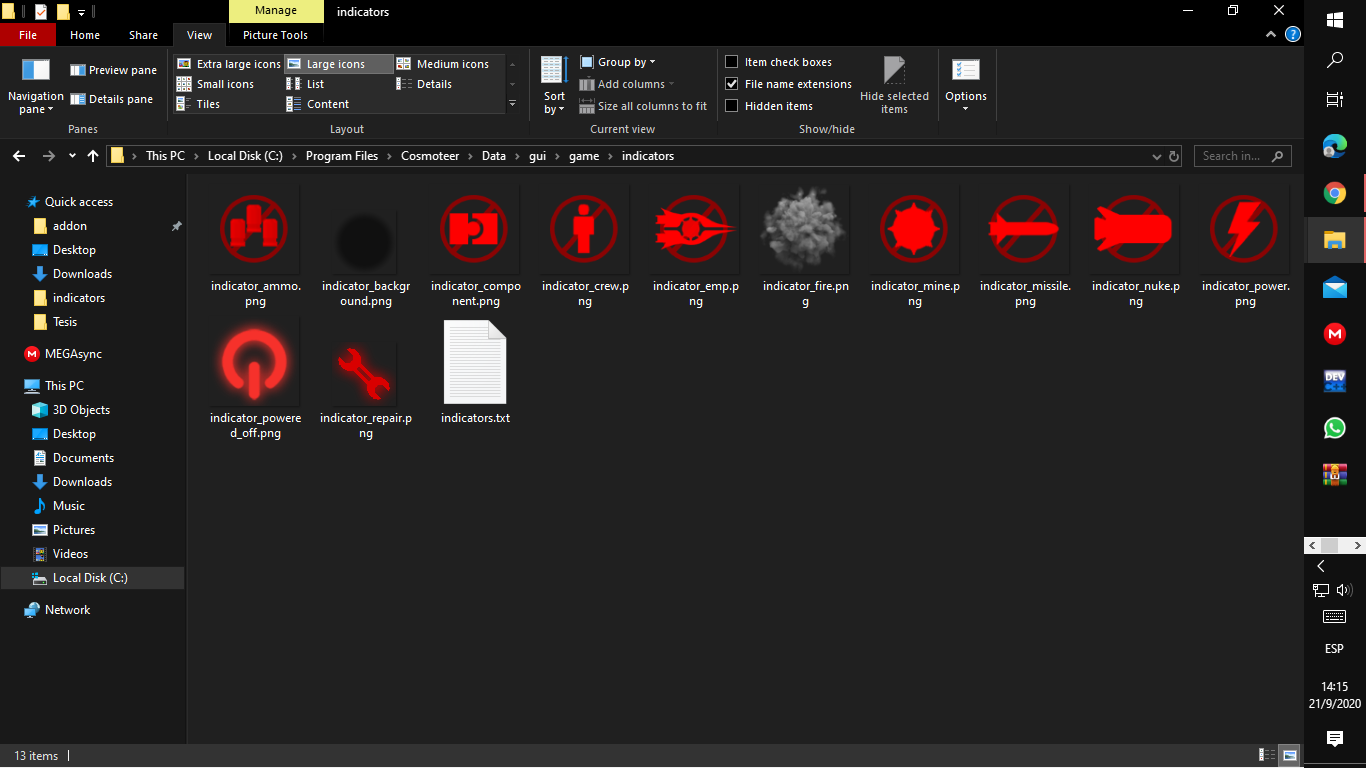Open WhatsApp from the taskbar
The width and height of the screenshot is (1366, 768).
(x=1334, y=428)
